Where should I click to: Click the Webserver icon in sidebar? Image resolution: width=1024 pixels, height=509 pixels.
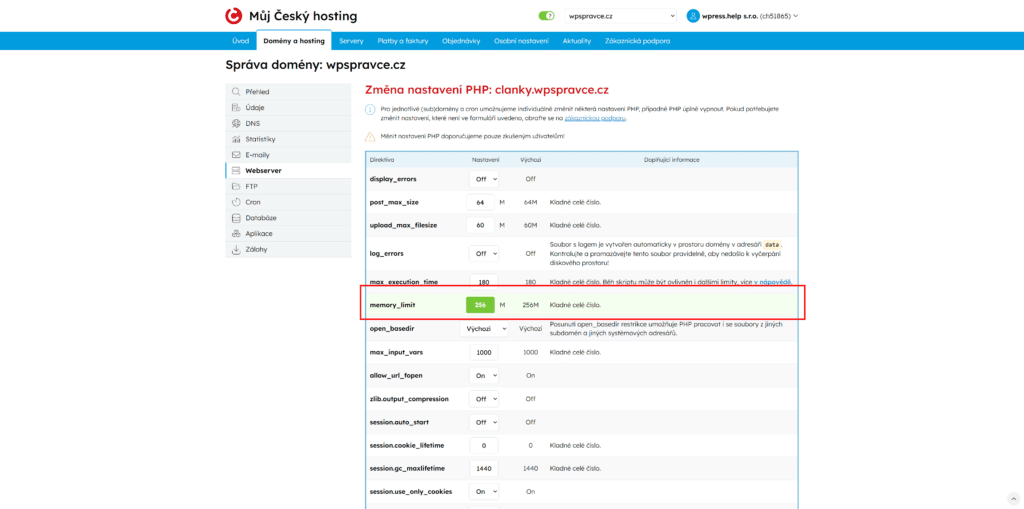pyautogui.click(x=236, y=171)
